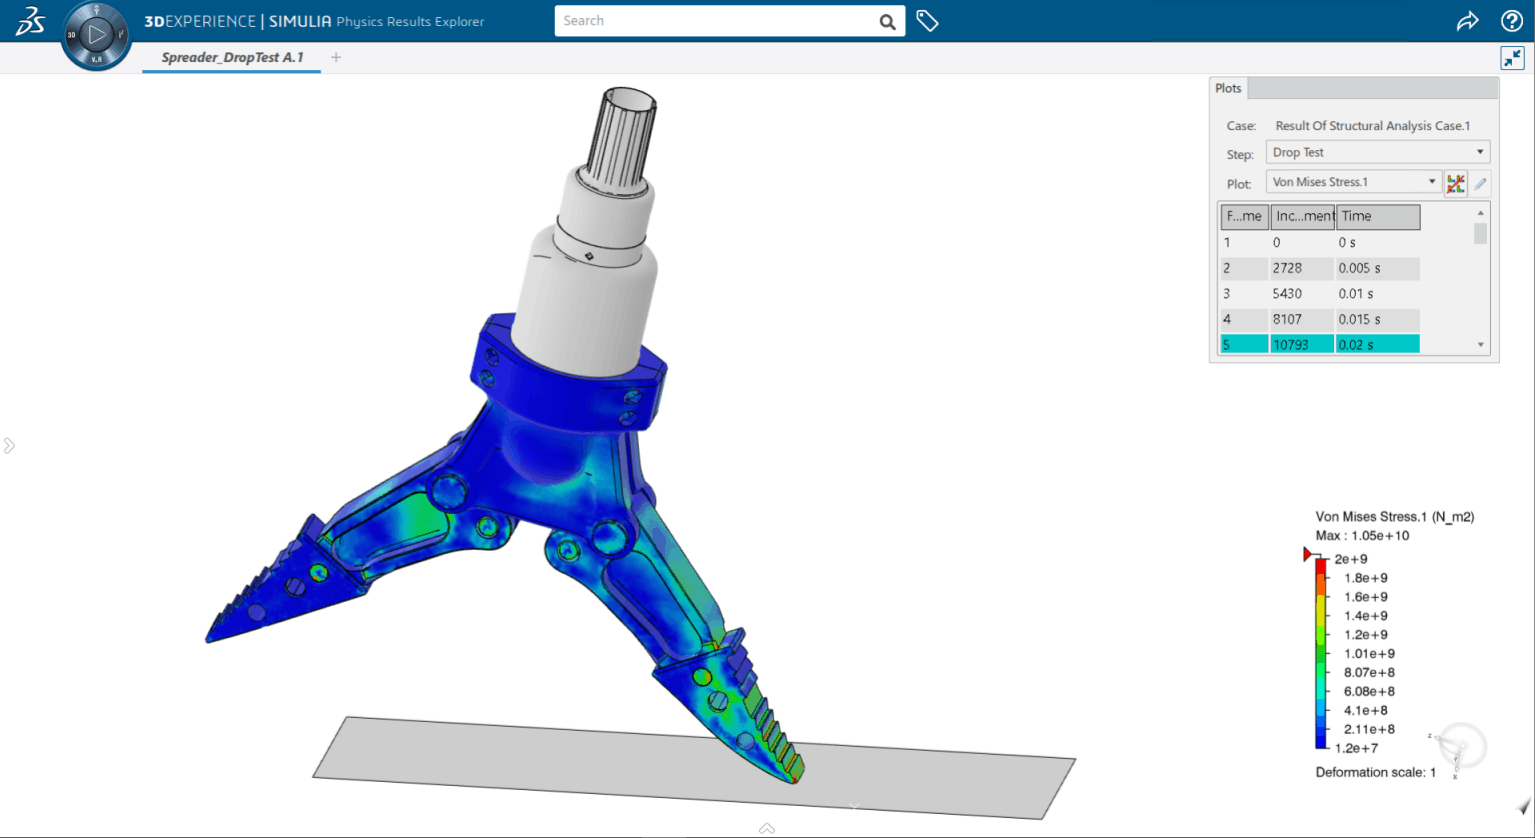Exit full screen with the collapse icon
The image size is (1535, 838).
coord(1510,58)
